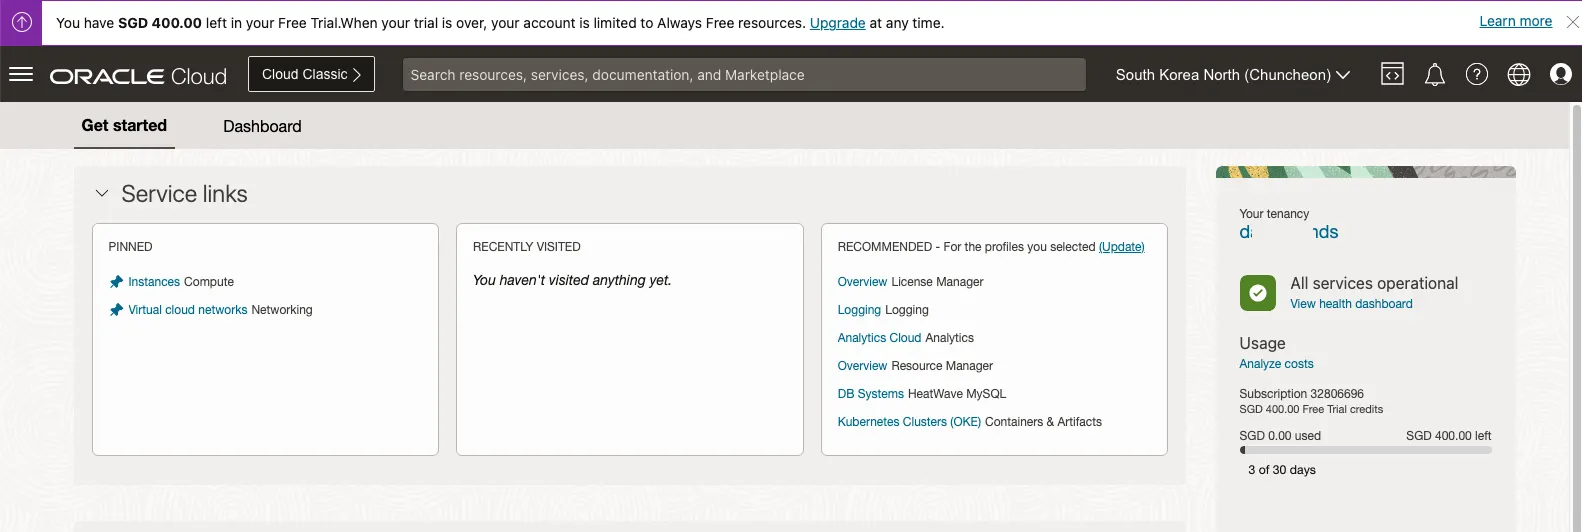Open the help question mark menu
1582x532 pixels.
tap(1477, 74)
